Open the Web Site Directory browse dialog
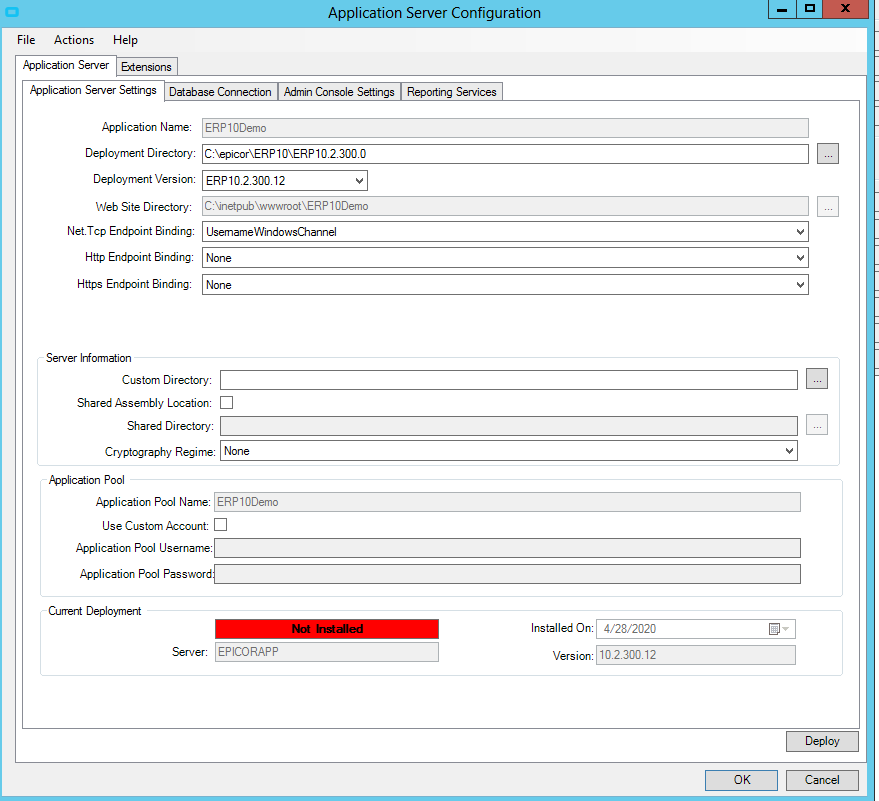This screenshot has height=801, width=879. tap(828, 206)
